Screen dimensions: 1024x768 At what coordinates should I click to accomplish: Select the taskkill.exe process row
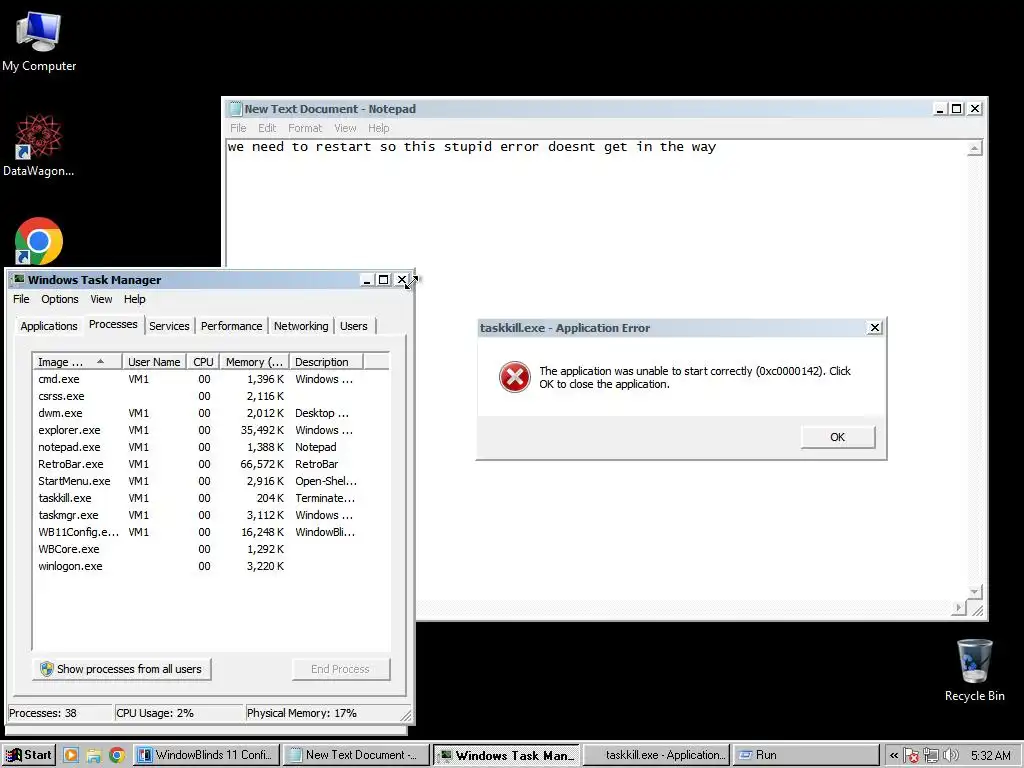[x=210, y=498]
